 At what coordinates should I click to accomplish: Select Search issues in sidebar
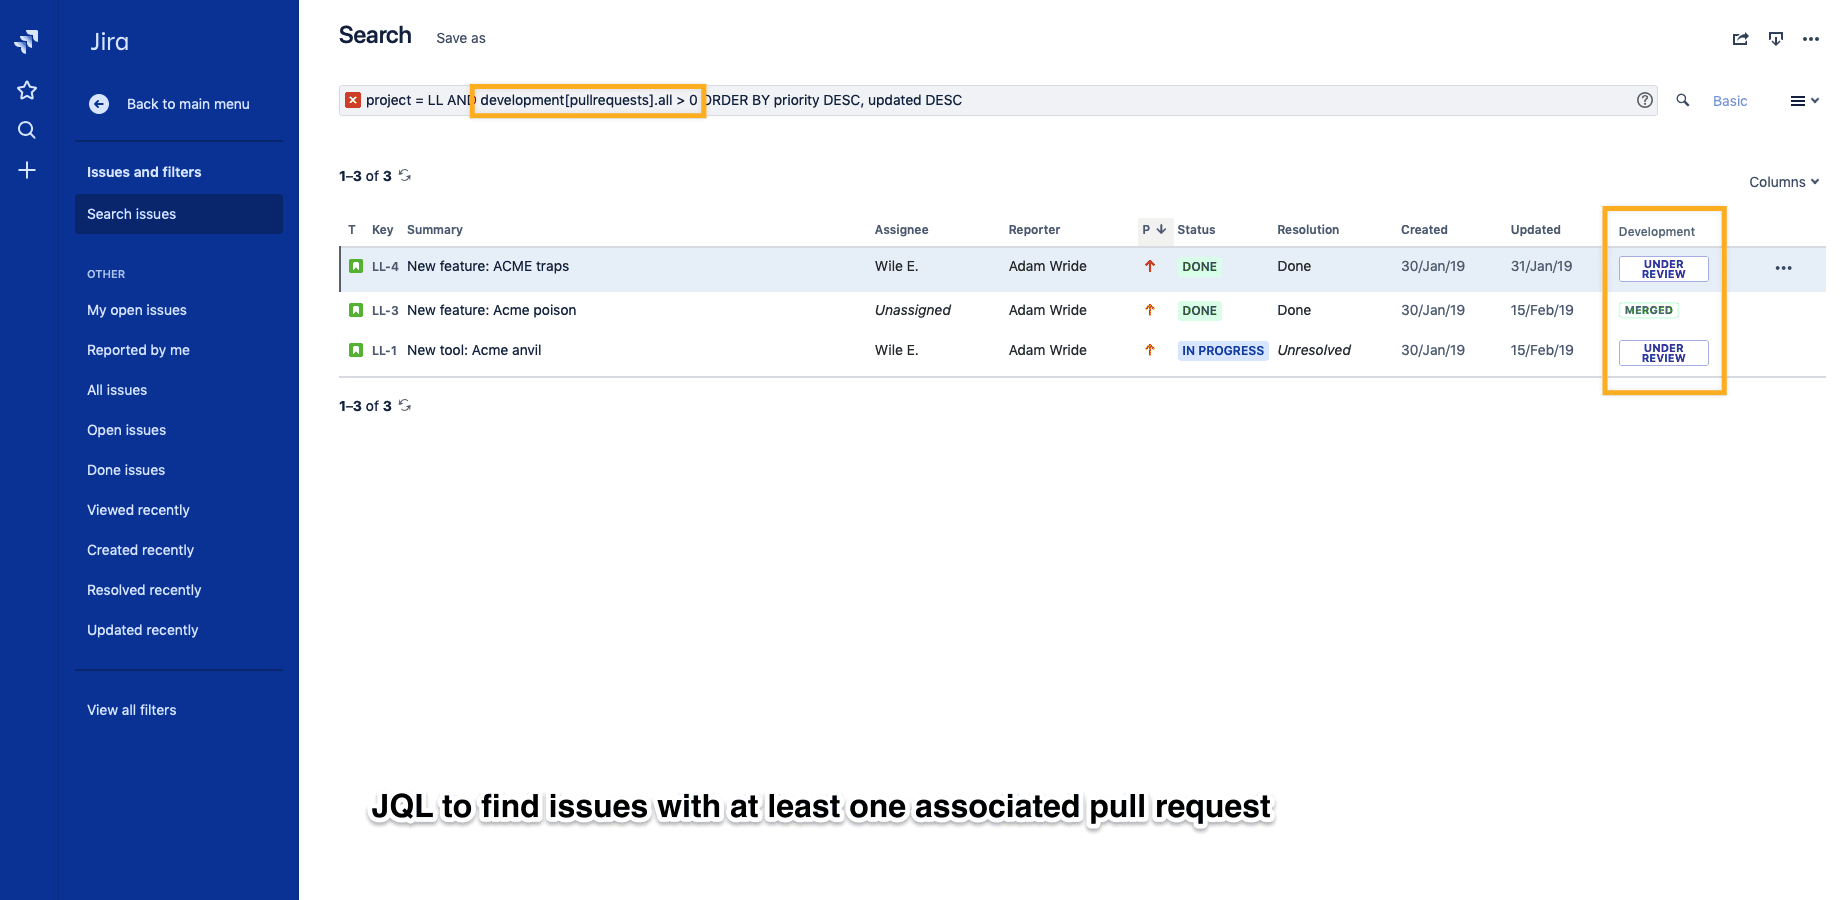(x=179, y=214)
